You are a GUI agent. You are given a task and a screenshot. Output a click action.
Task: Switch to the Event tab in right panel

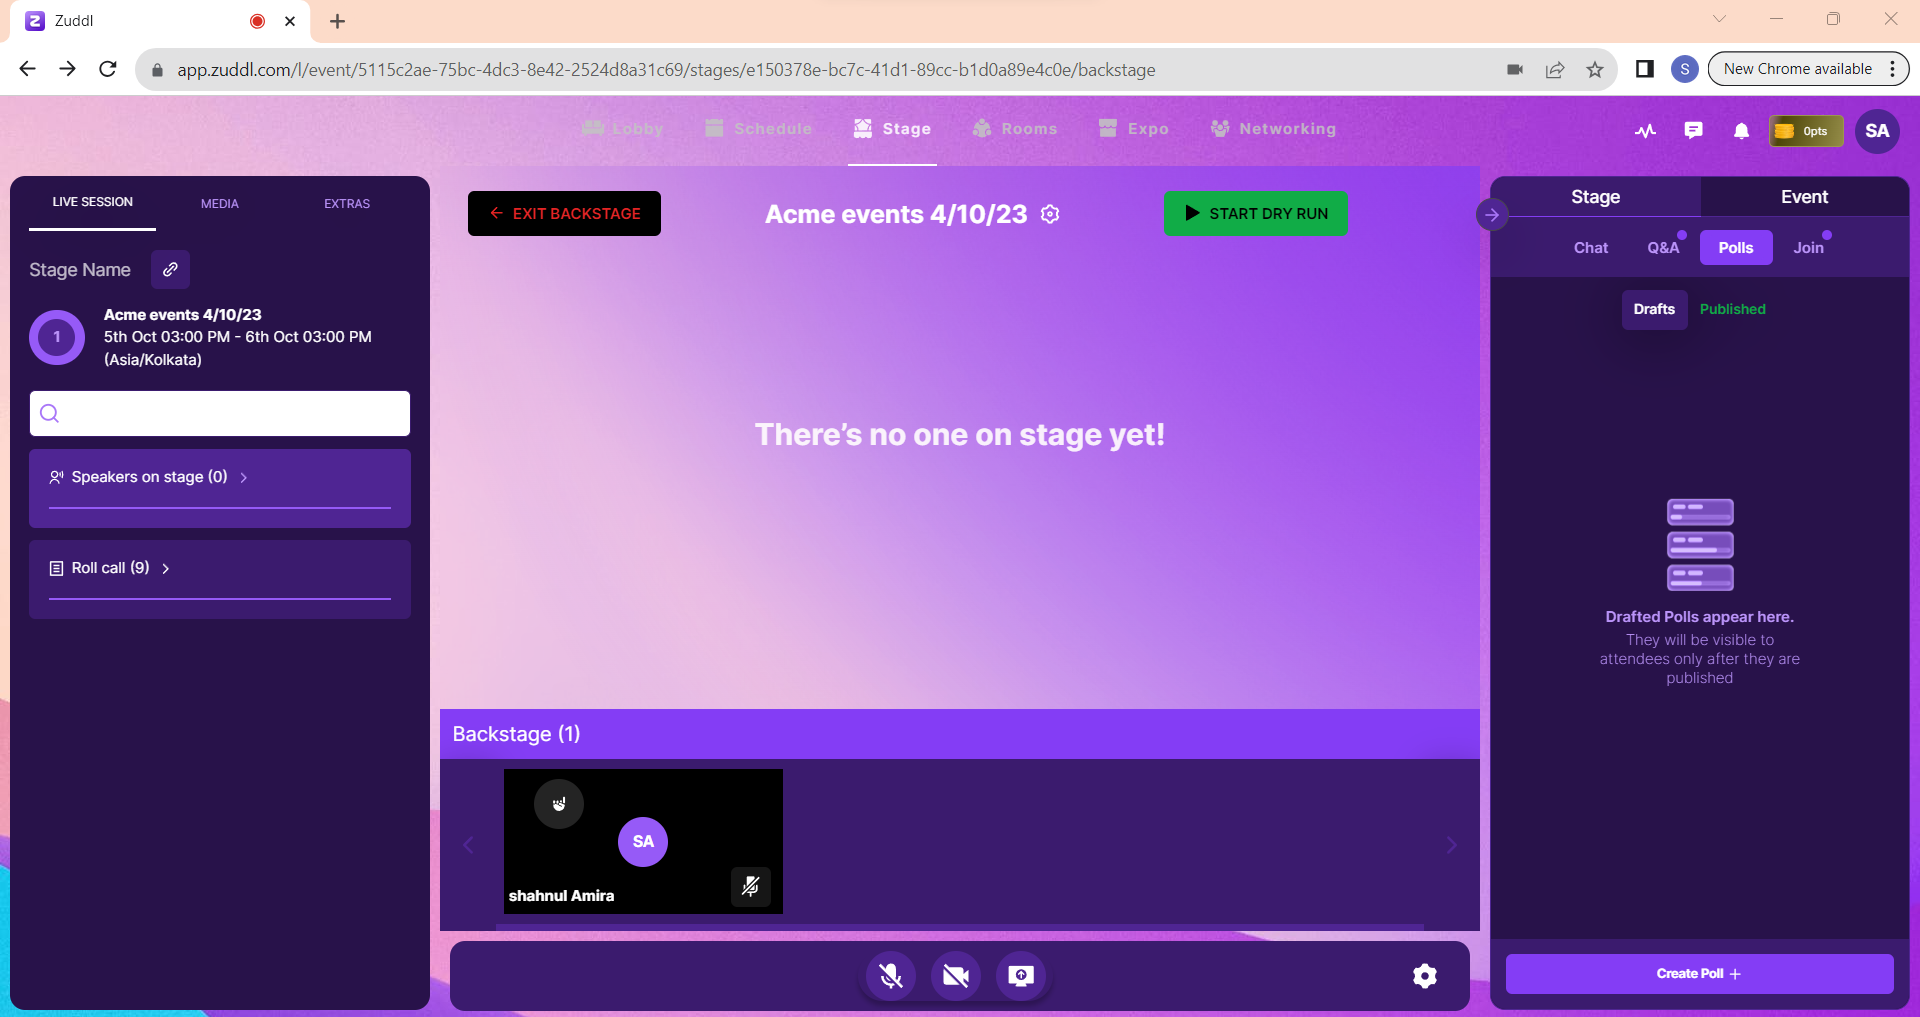(1804, 197)
